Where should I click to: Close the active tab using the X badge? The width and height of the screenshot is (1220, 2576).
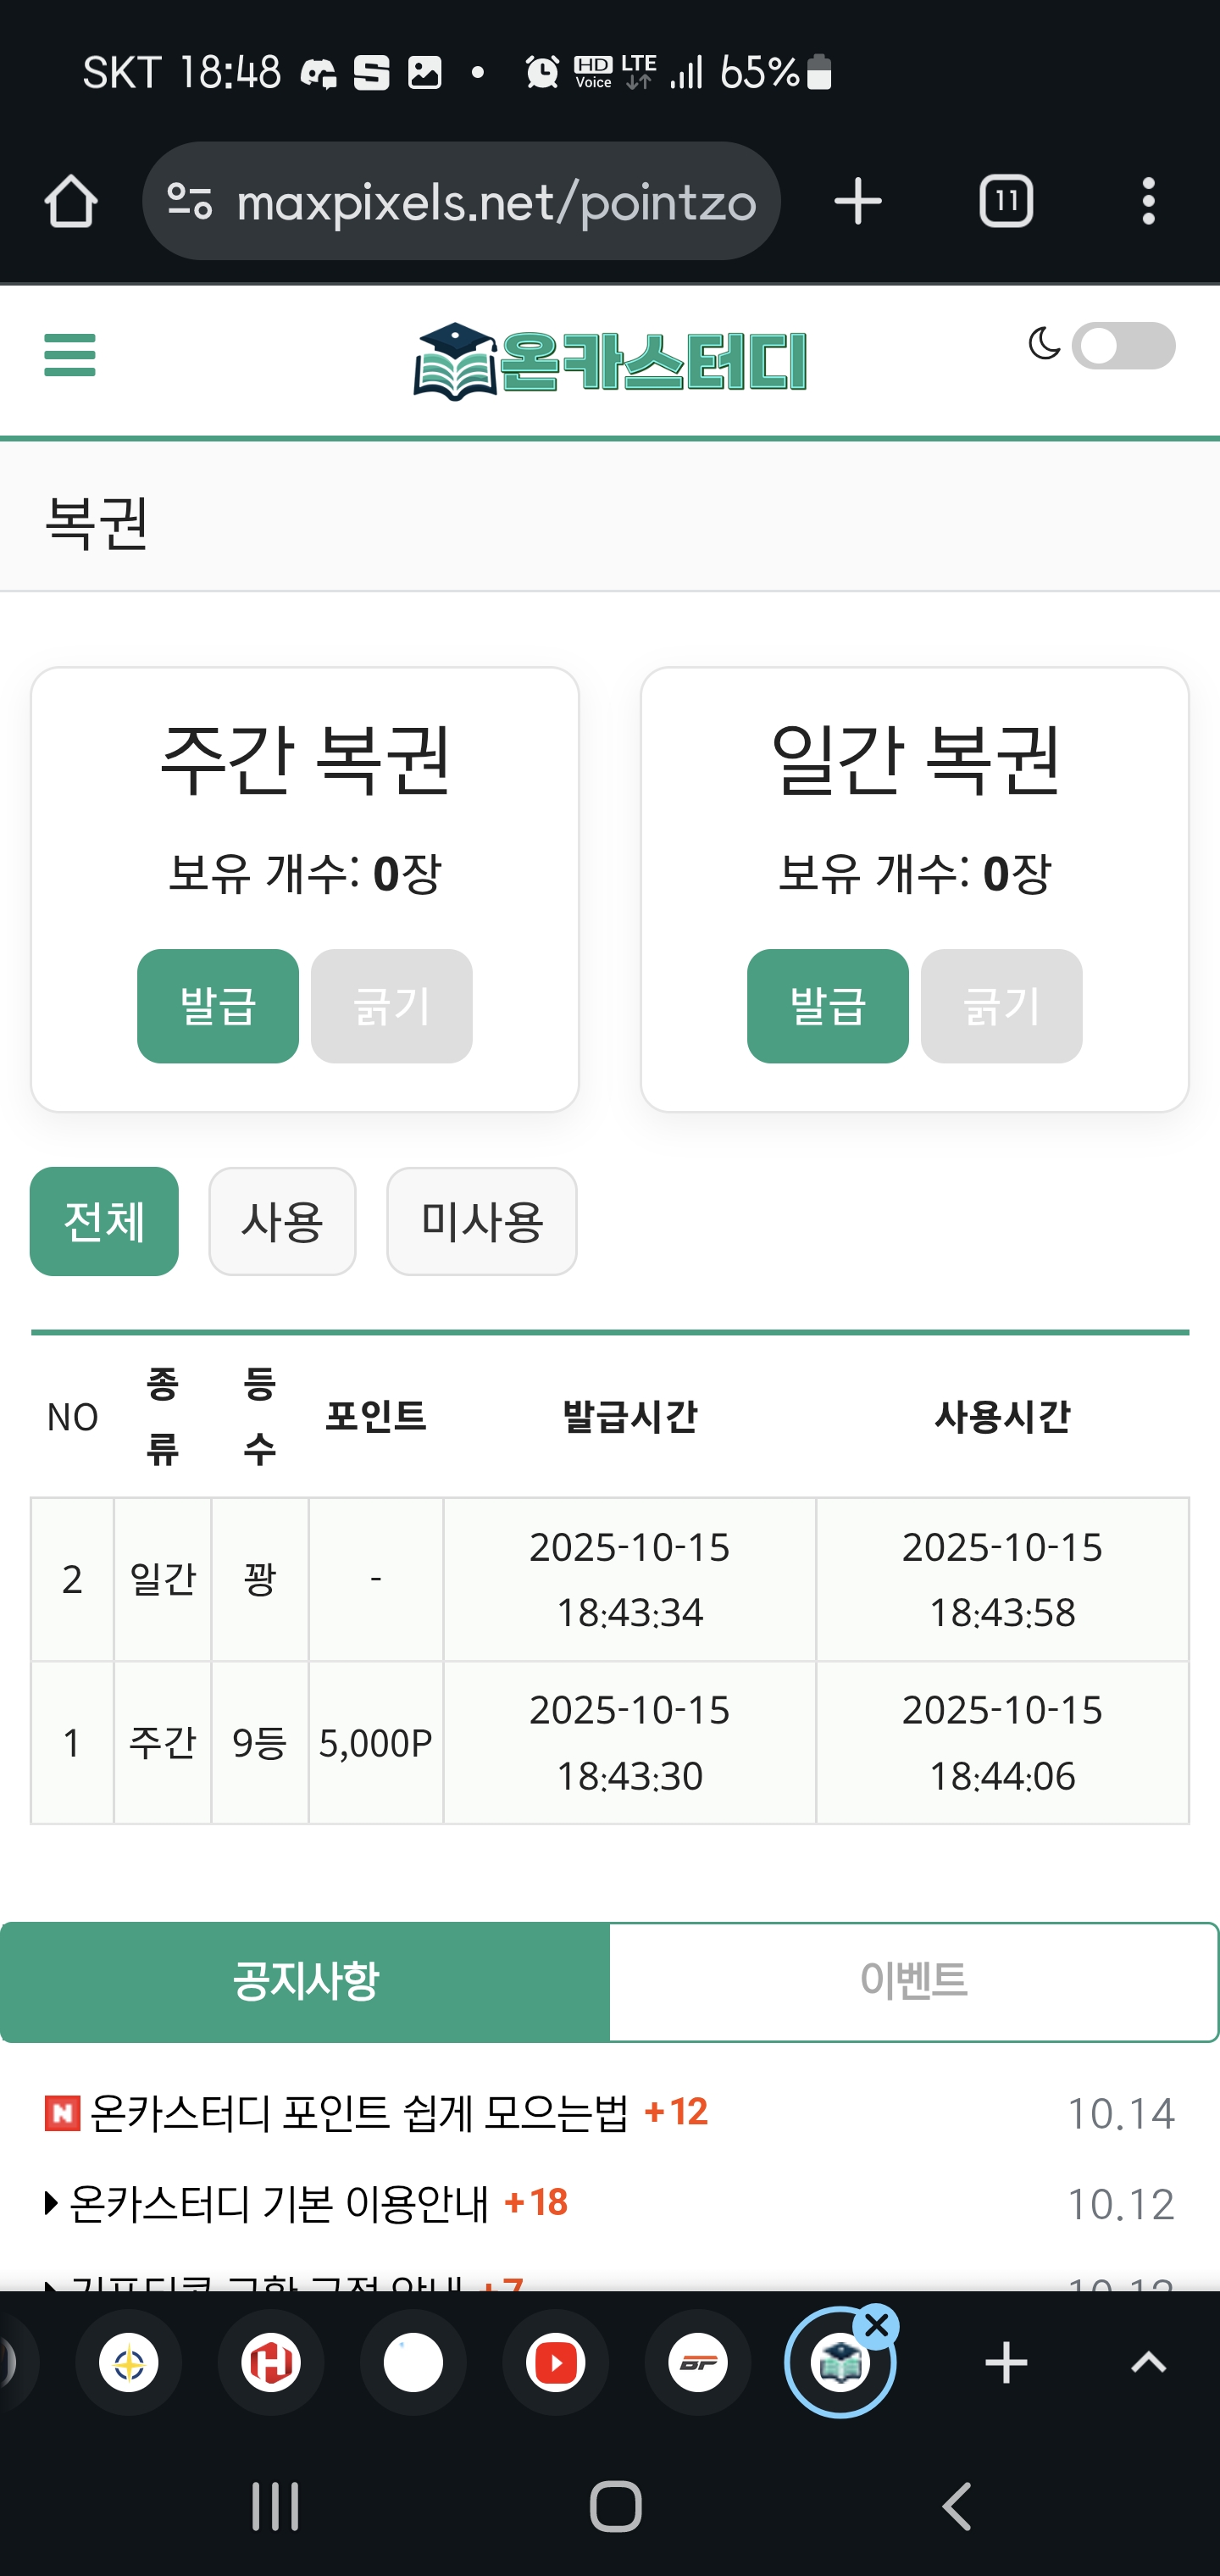[x=877, y=2327]
